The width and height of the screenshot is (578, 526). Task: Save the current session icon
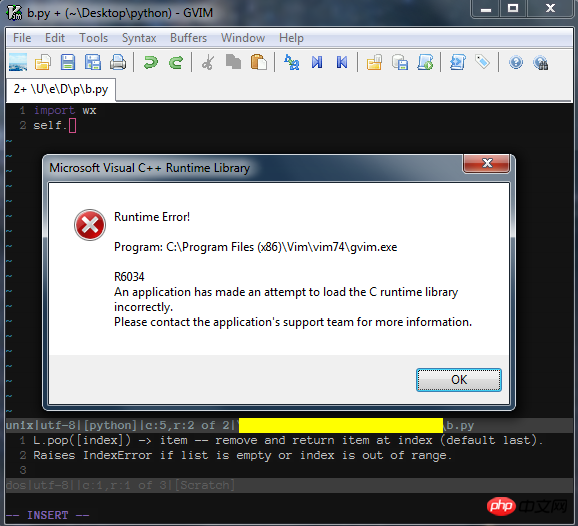click(400, 62)
